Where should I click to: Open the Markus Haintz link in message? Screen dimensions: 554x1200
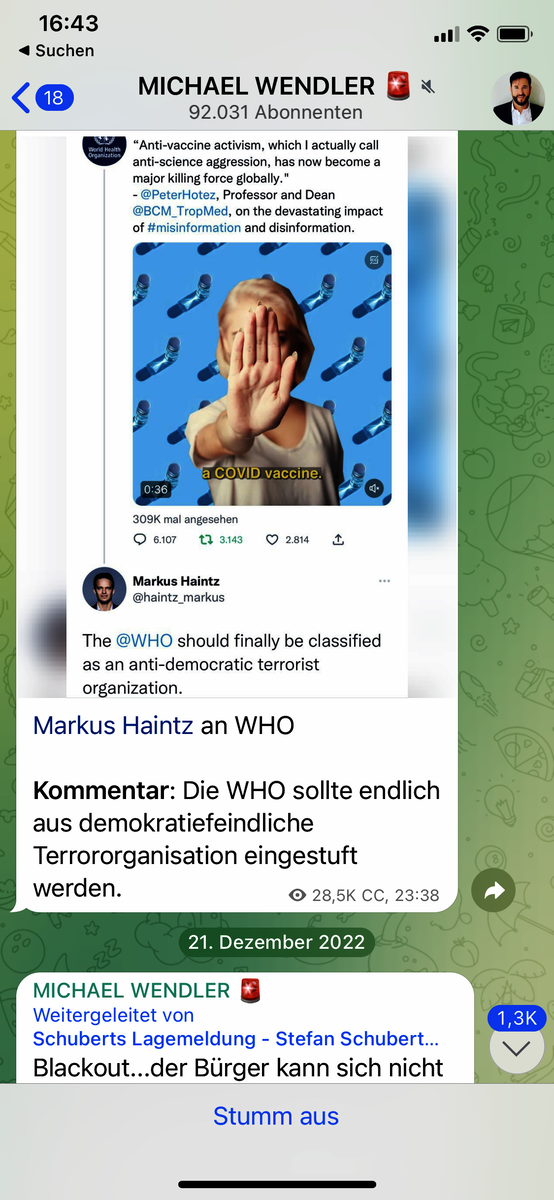[x=113, y=725]
